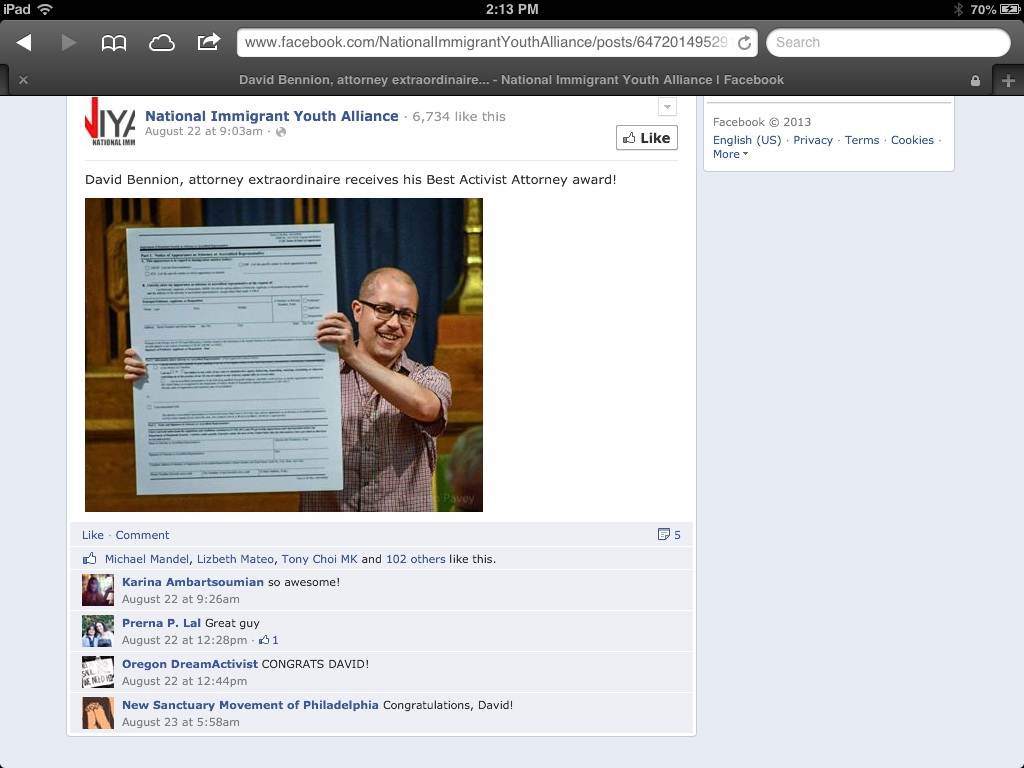Go back with the Safari back arrow
1024x768 pixels.
[x=24, y=42]
